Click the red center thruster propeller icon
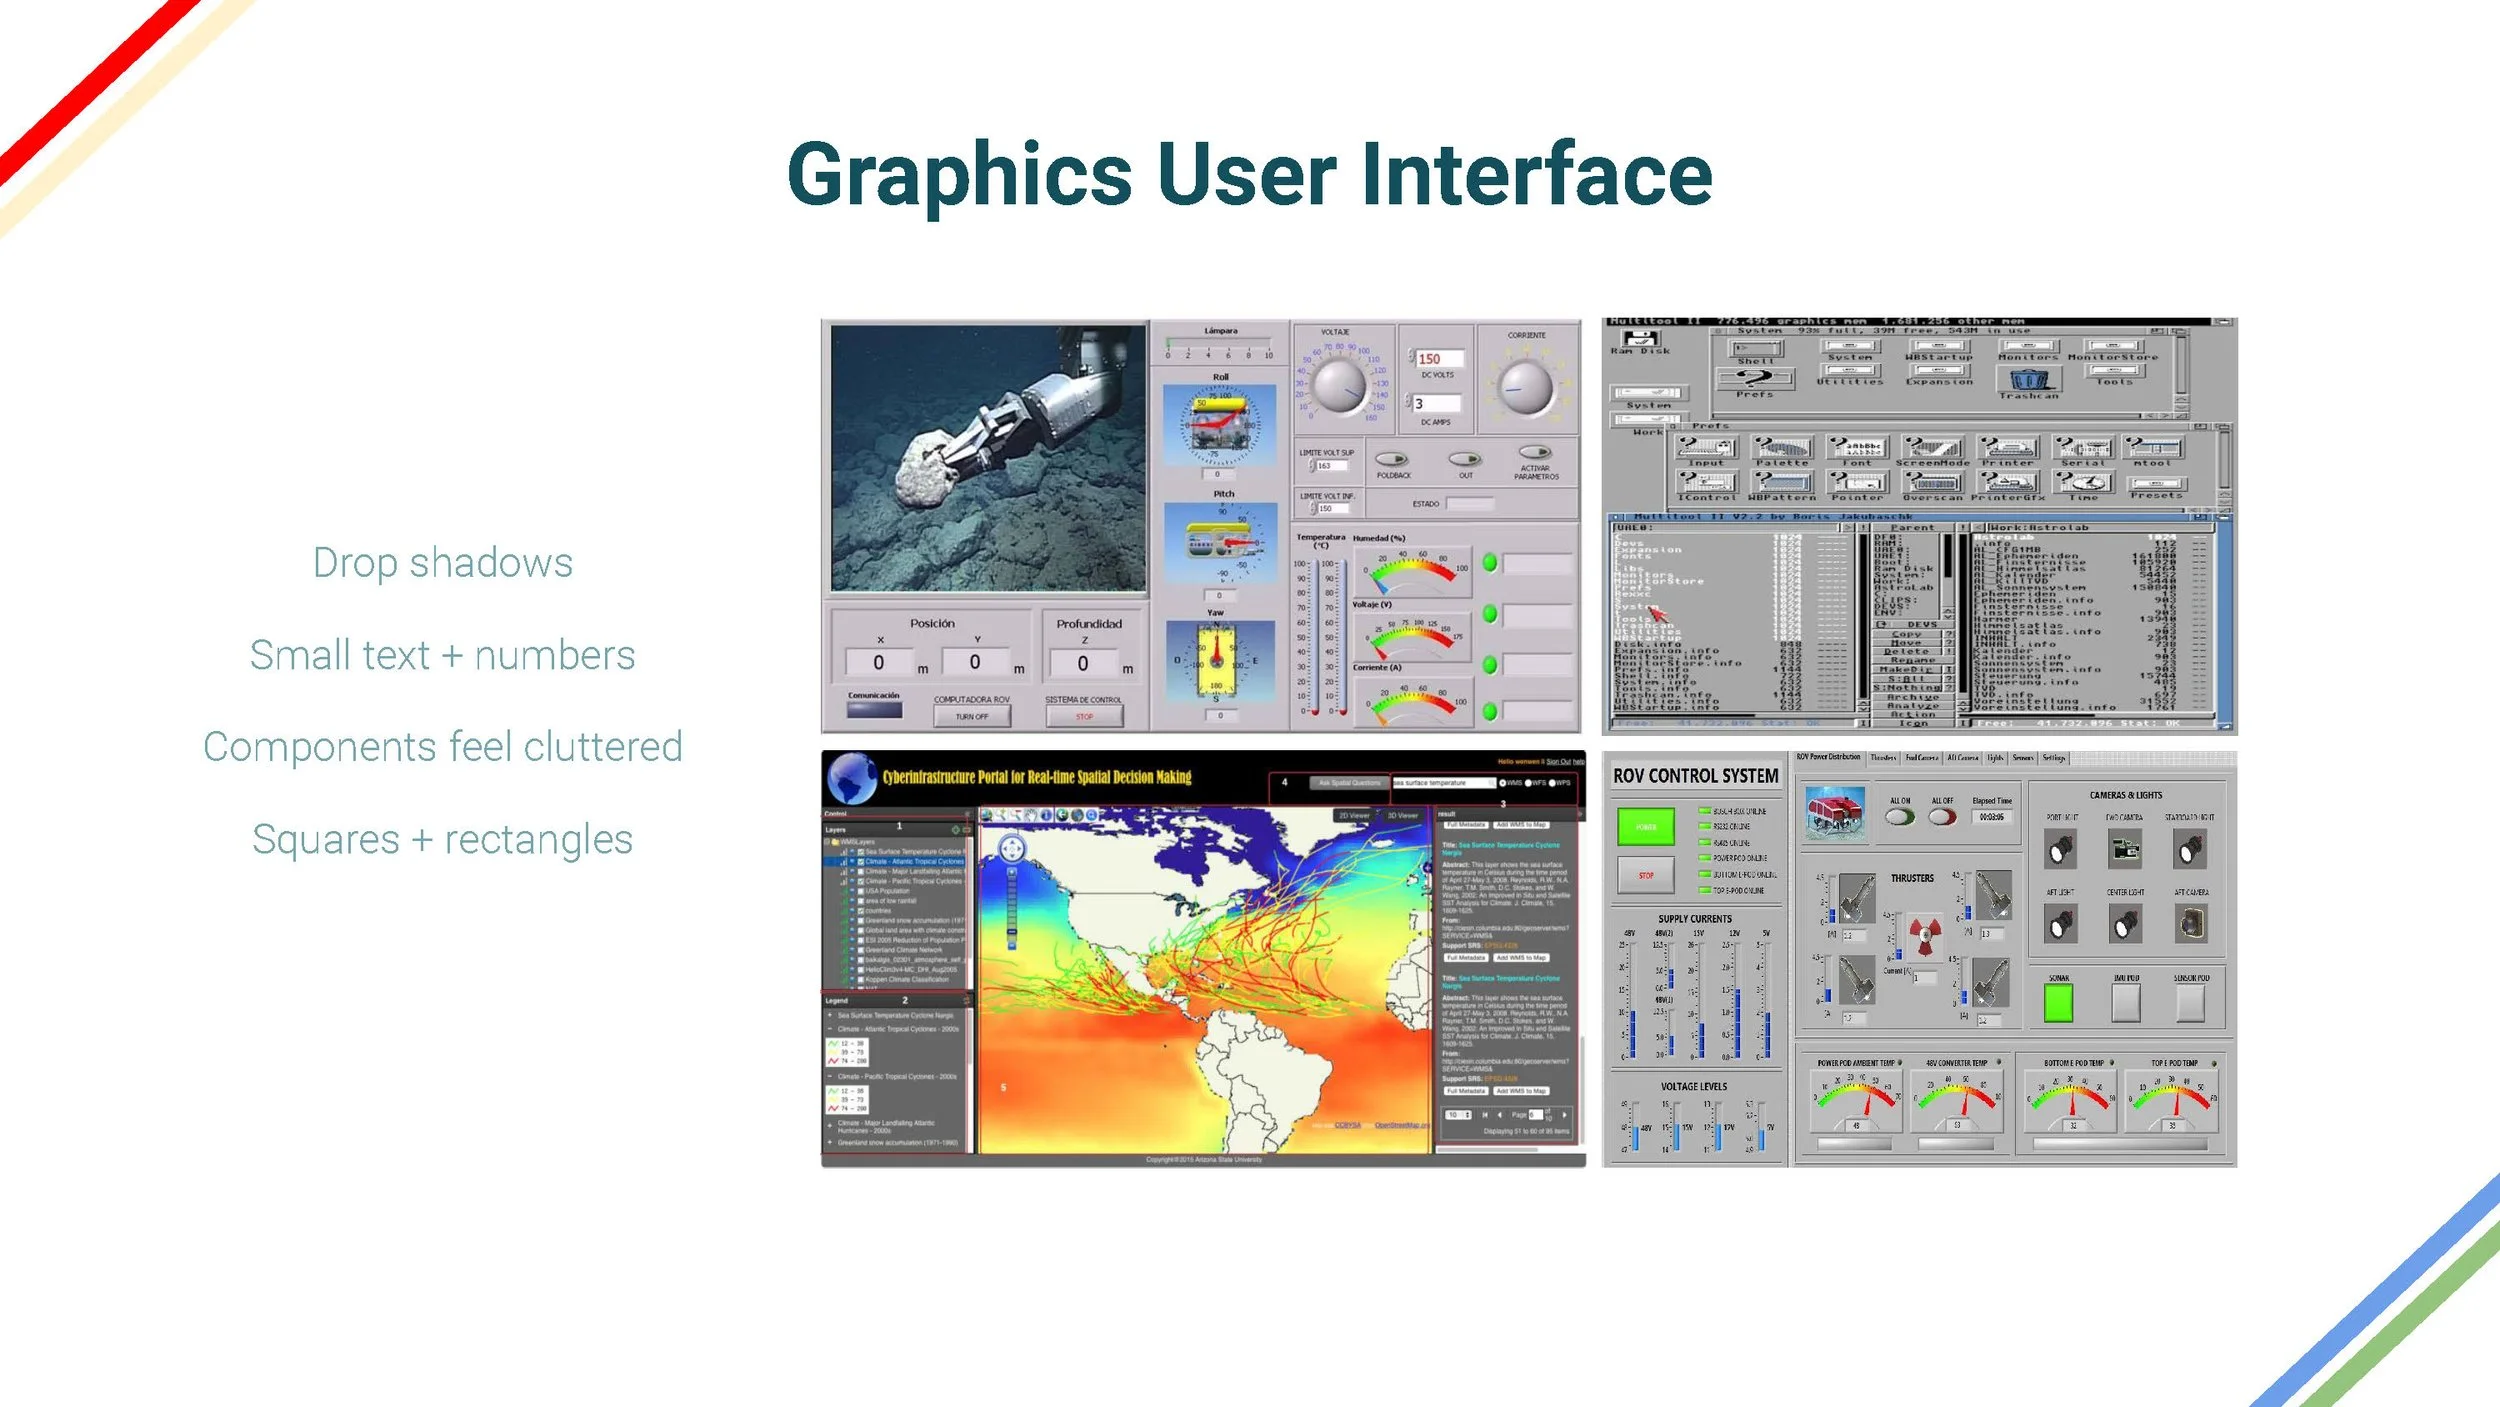The width and height of the screenshot is (2500, 1407). pyautogui.click(x=1924, y=936)
